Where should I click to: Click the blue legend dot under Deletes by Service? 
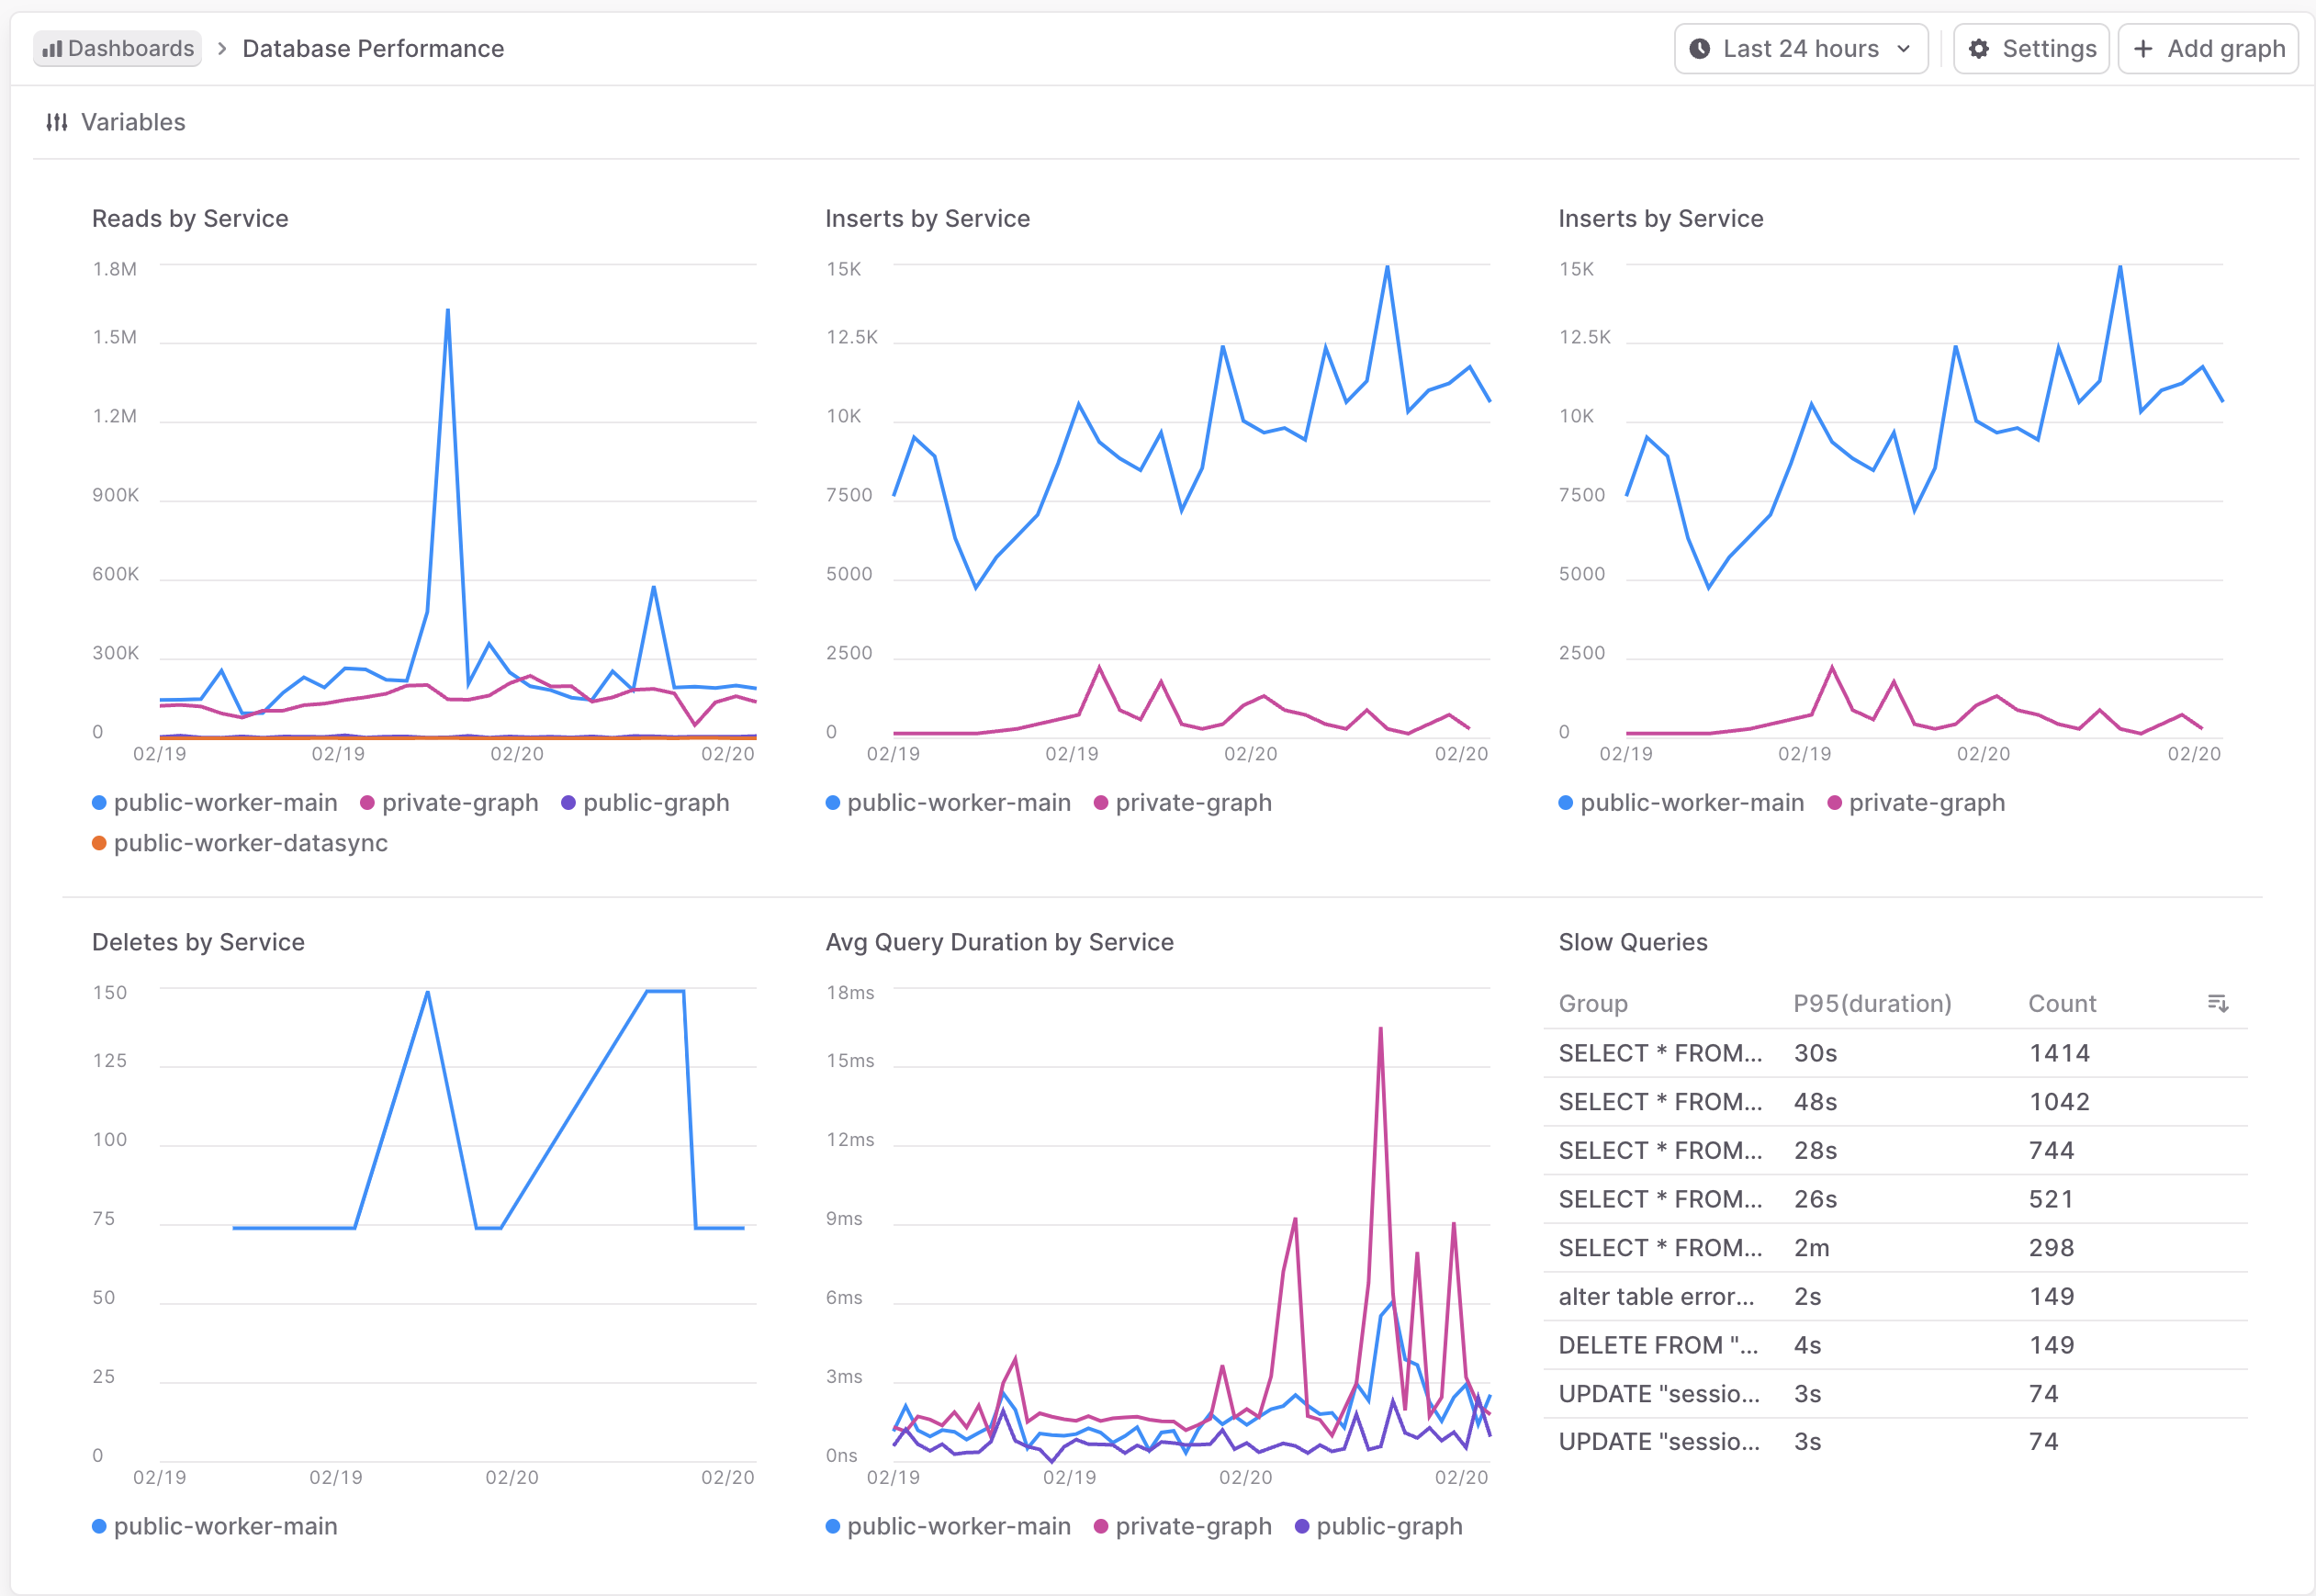(98, 1526)
